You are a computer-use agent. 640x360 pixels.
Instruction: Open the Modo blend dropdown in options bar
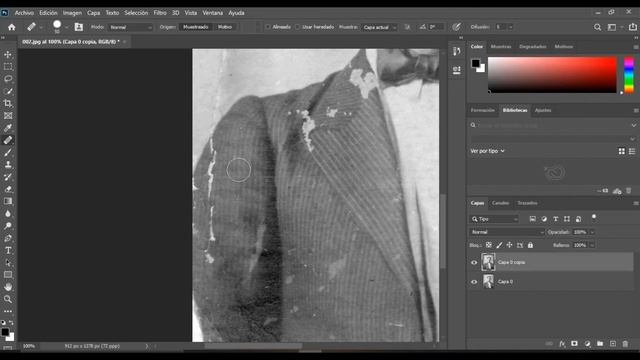point(131,27)
